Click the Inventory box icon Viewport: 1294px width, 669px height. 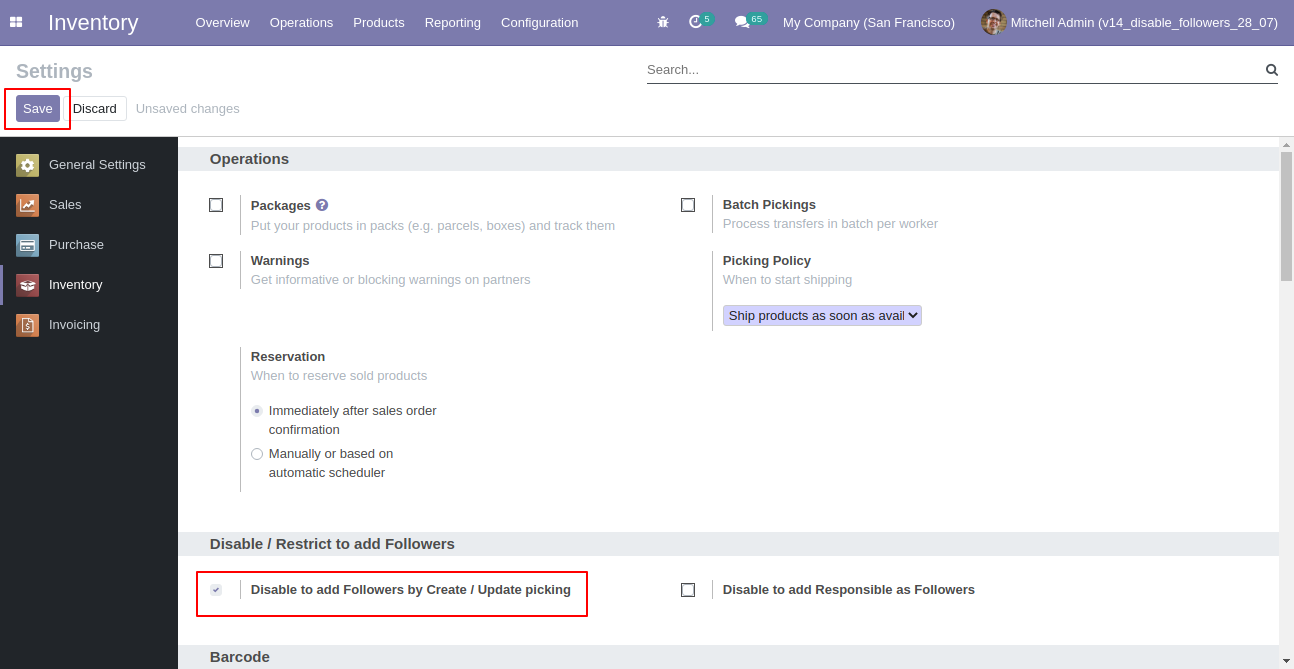pyautogui.click(x=27, y=285)
